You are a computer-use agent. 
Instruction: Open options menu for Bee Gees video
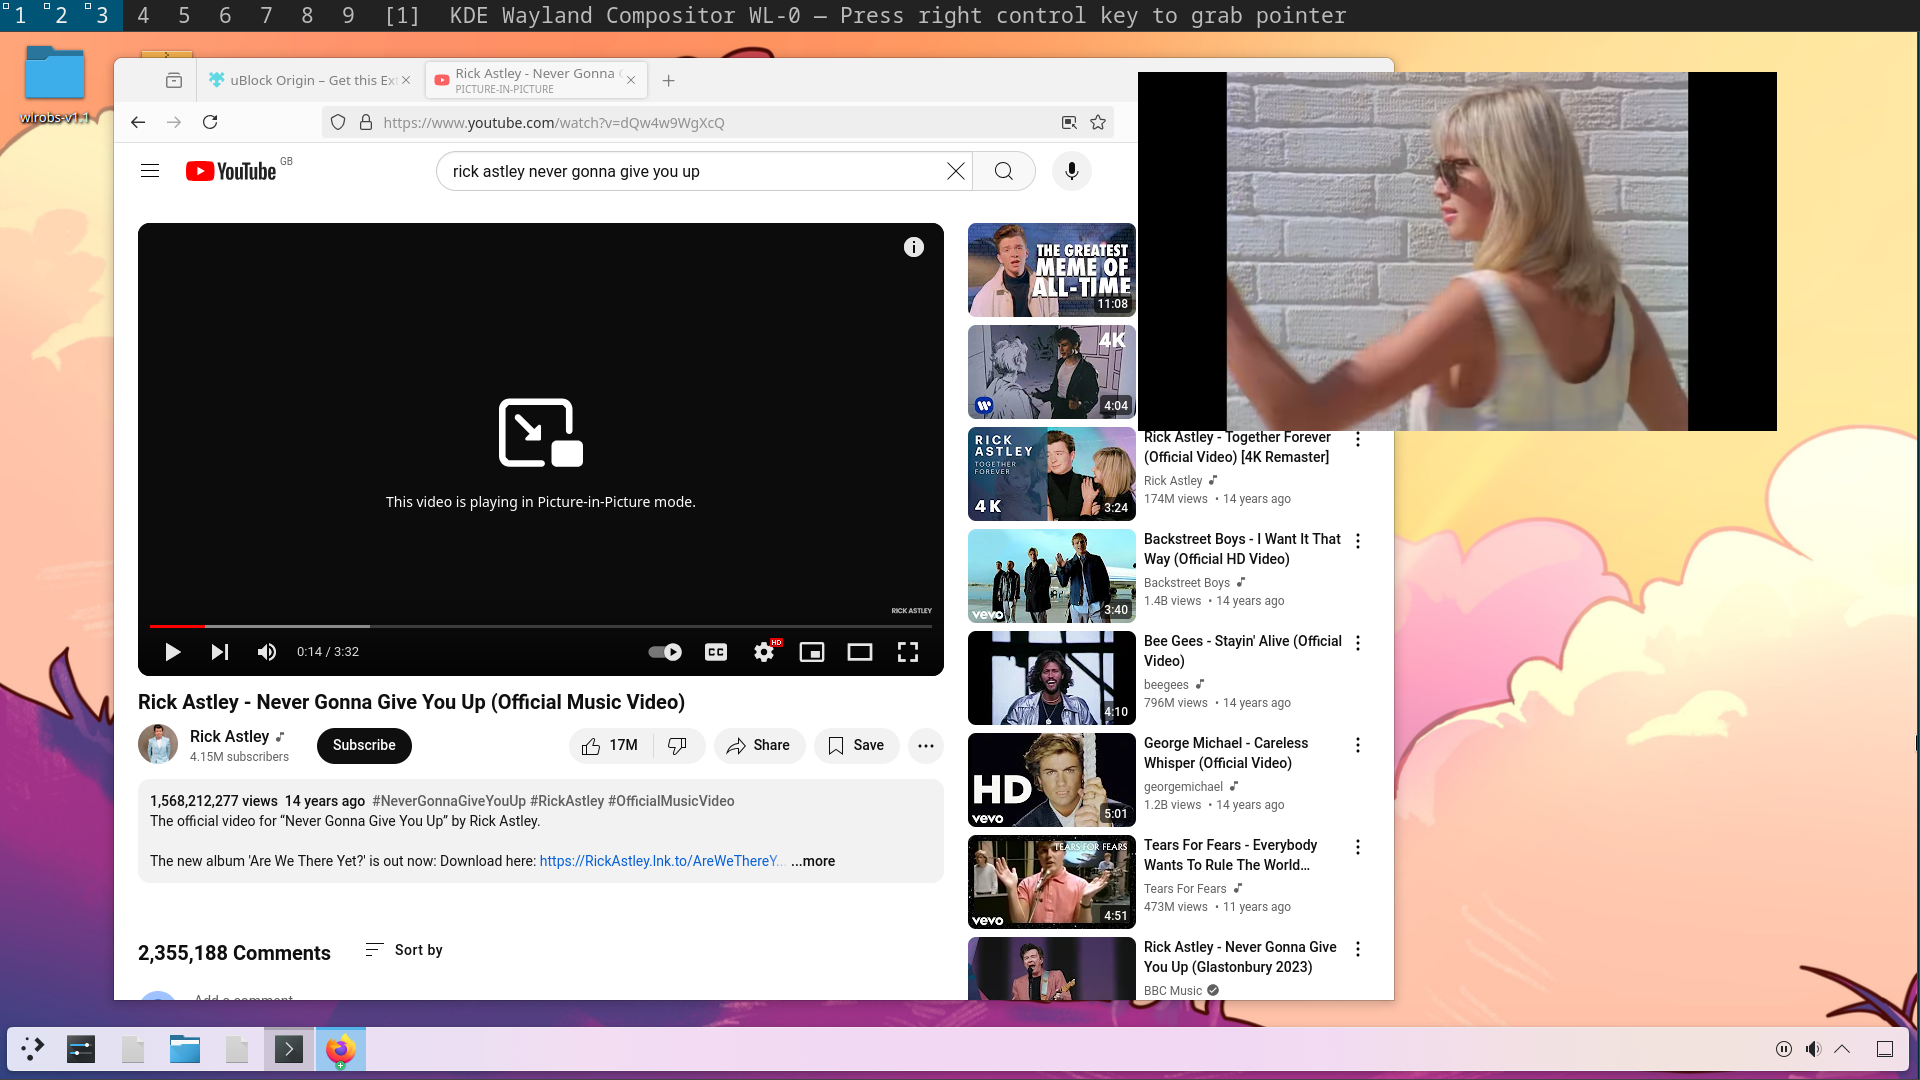coord(1357,643)
